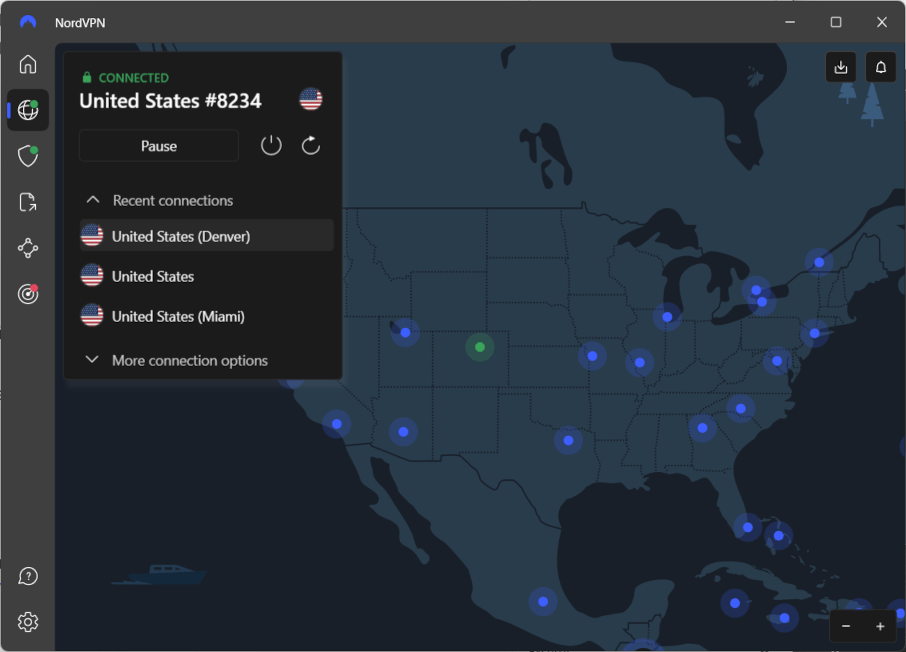Open the Meshnet nodes icon
906x652 pixels.
pos(28,249)
